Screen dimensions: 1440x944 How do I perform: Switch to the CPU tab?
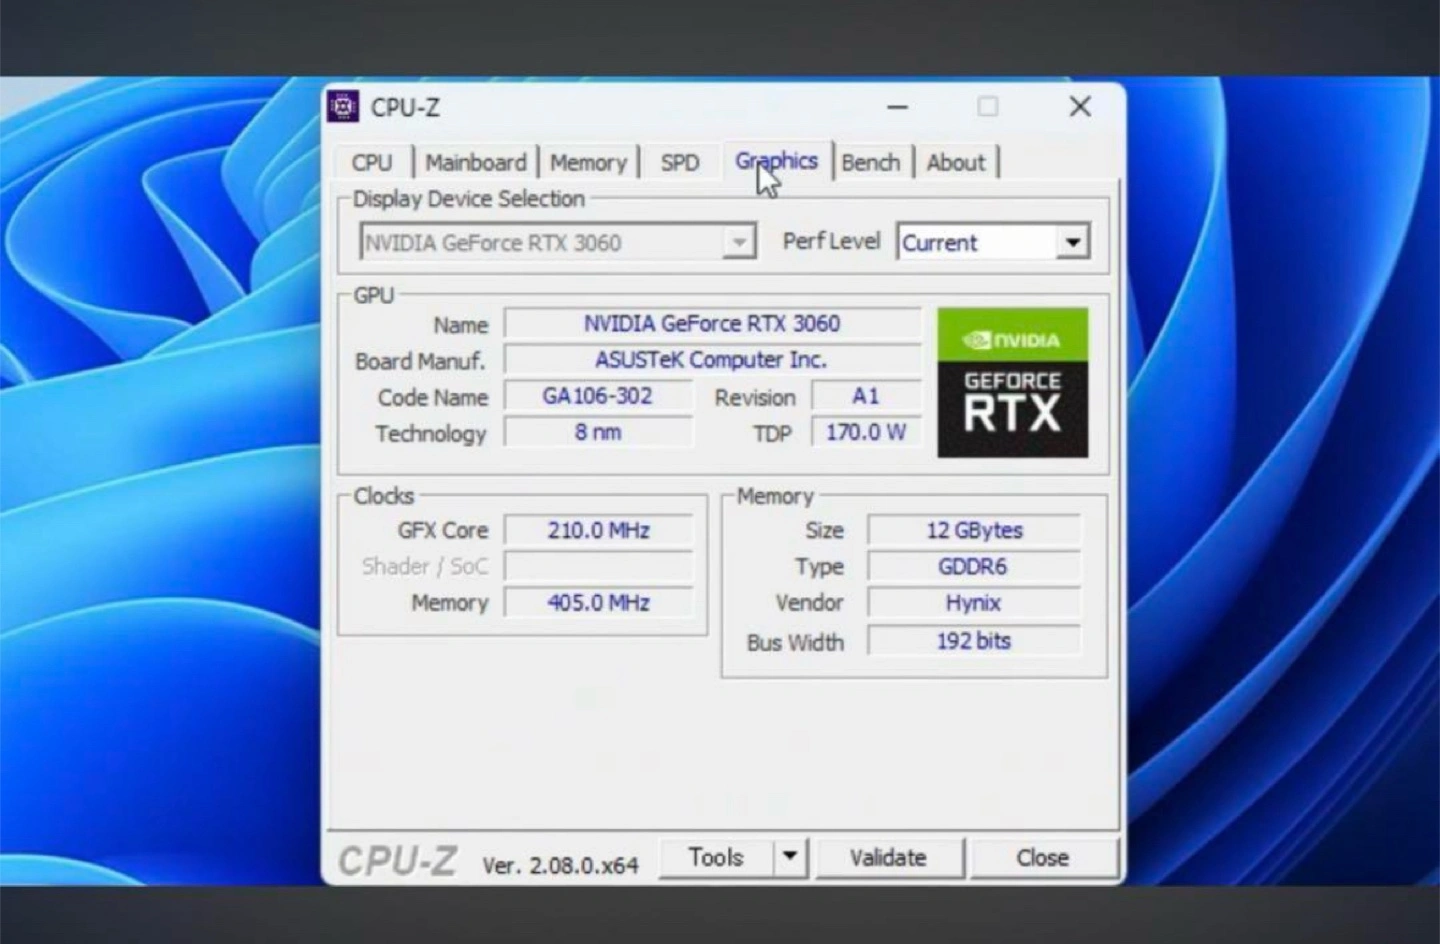[x=372, y=162]
